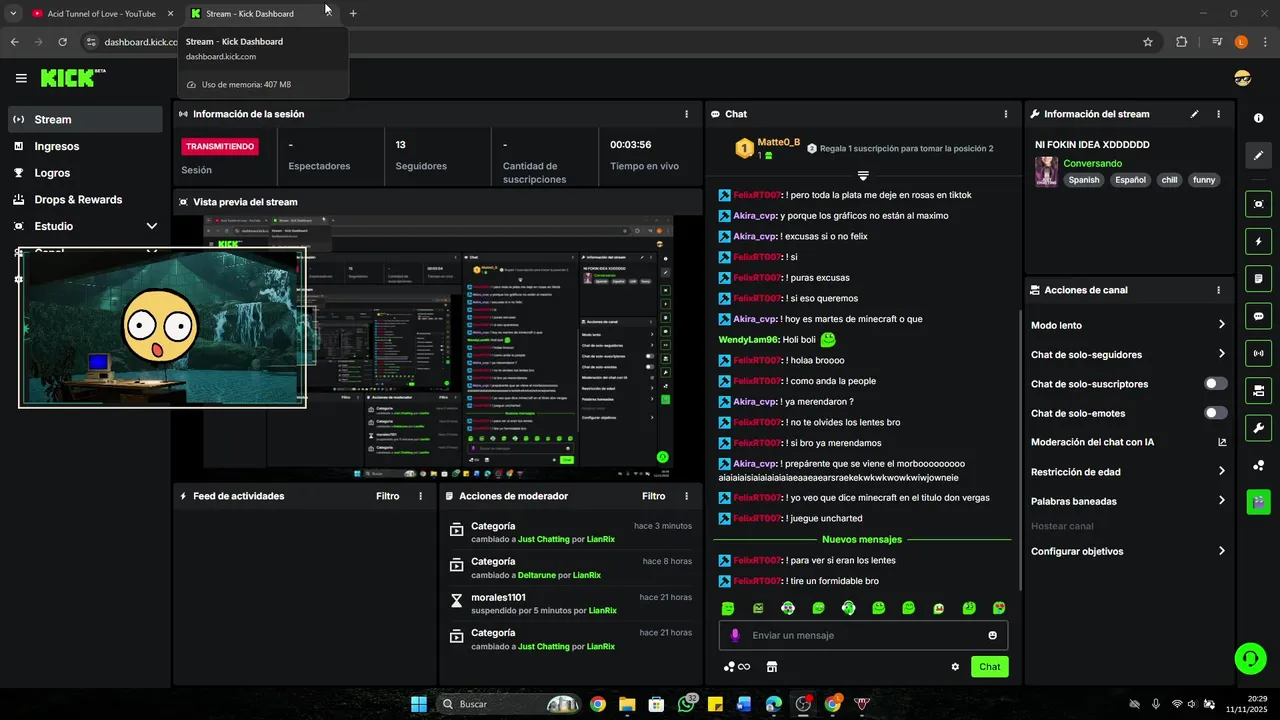Select the broadcast signal icon in right sidebar
The width and height of the screenshot is (1280, 720).
1258,353
